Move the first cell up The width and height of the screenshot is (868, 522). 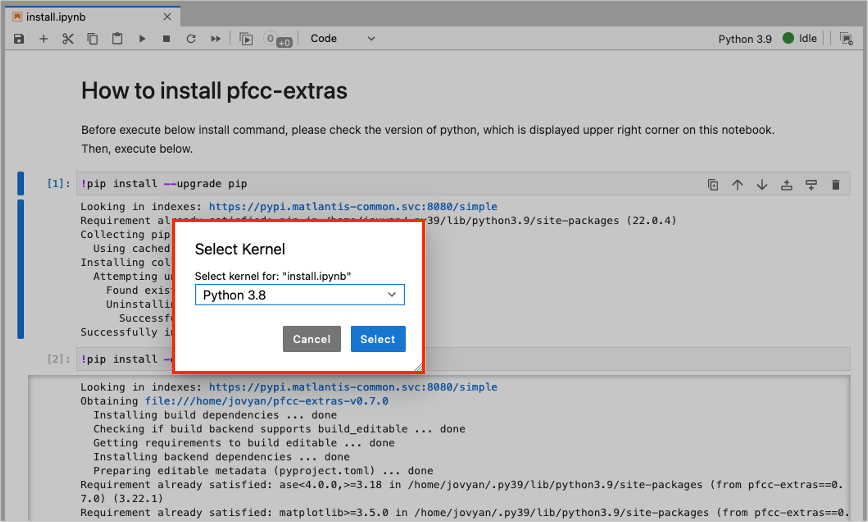pyautogui.click(x=737, y=184)
